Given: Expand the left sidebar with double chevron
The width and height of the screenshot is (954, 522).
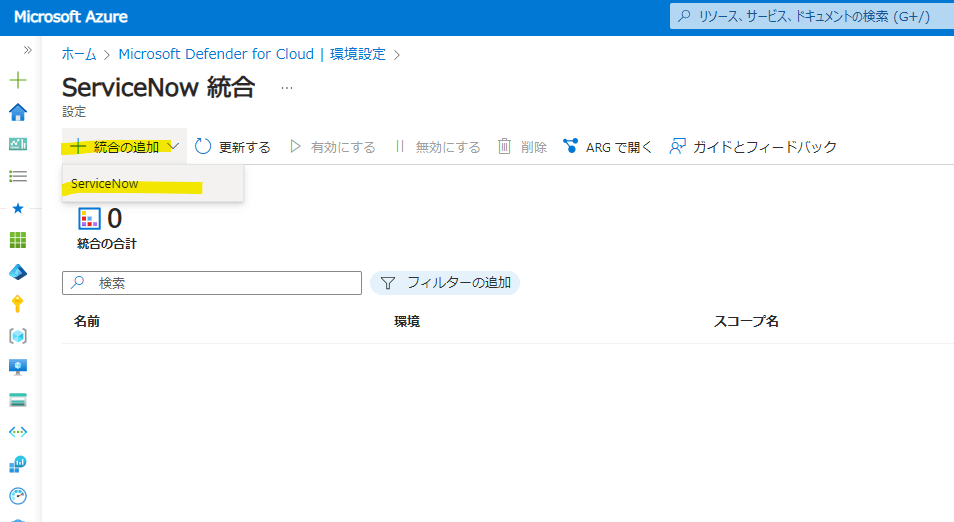Looking at the screenshot, I should point(27,50).
